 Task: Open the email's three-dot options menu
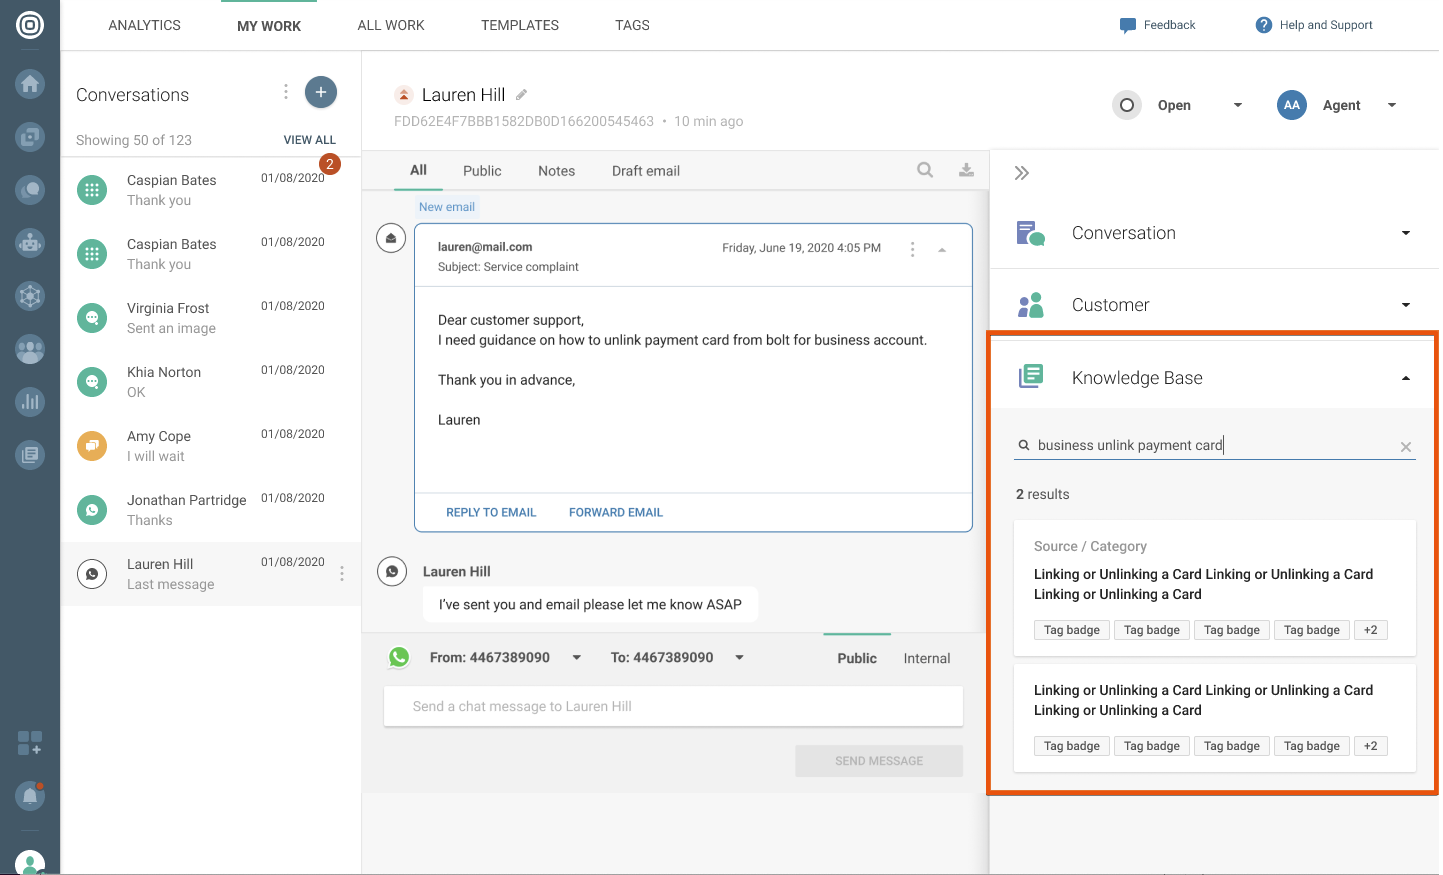coord(912,249)
